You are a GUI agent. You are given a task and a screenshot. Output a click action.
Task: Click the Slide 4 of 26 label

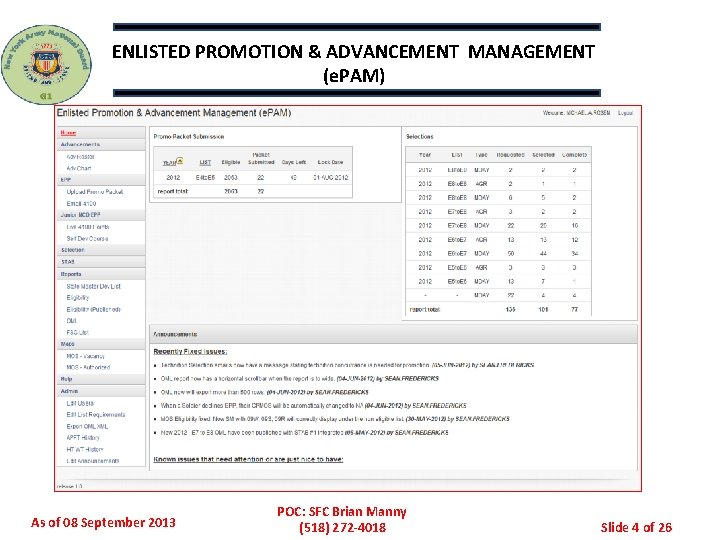636,527
